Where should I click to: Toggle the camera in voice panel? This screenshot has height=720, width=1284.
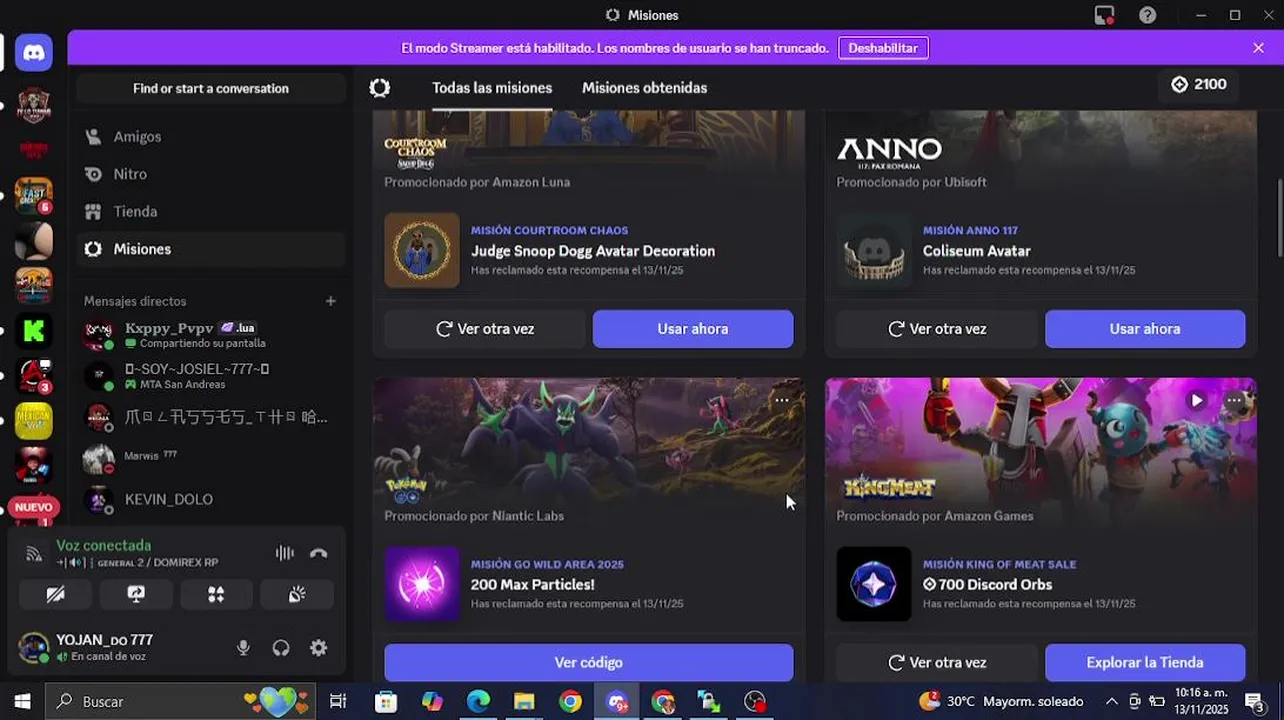[56, 594]
